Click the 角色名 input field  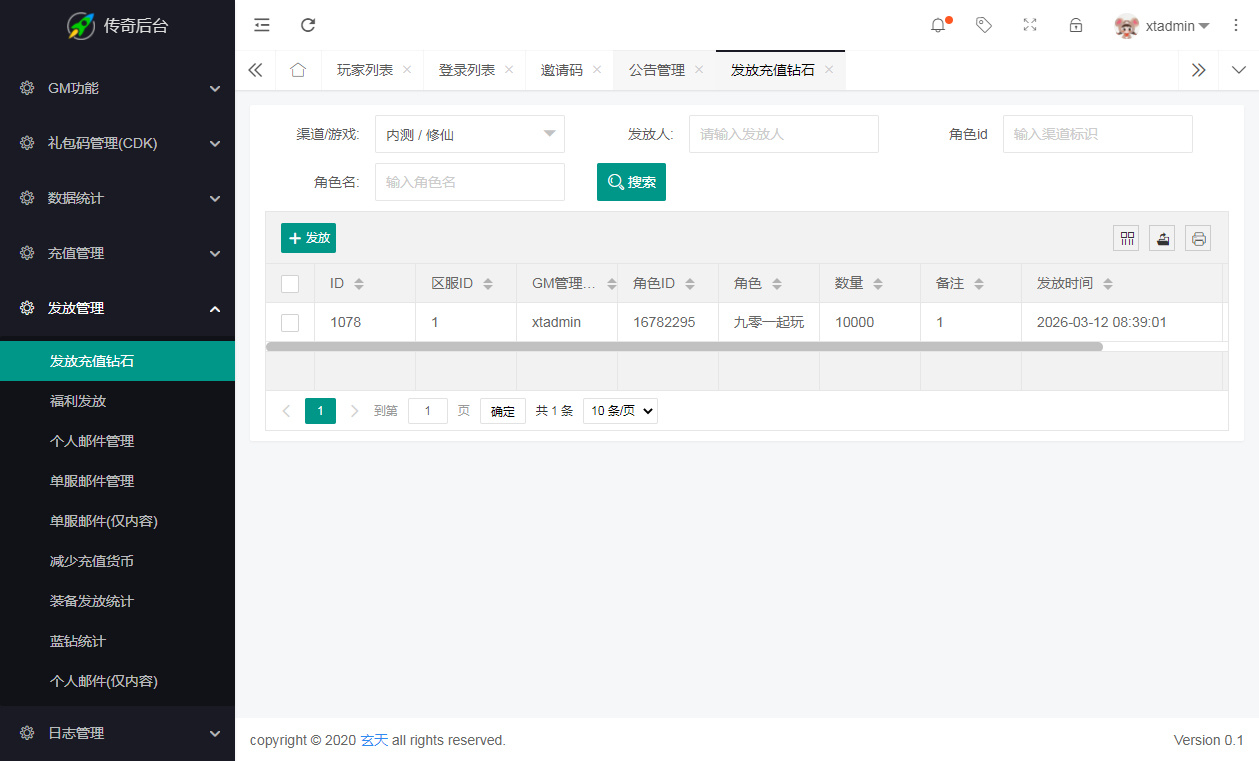470,182
